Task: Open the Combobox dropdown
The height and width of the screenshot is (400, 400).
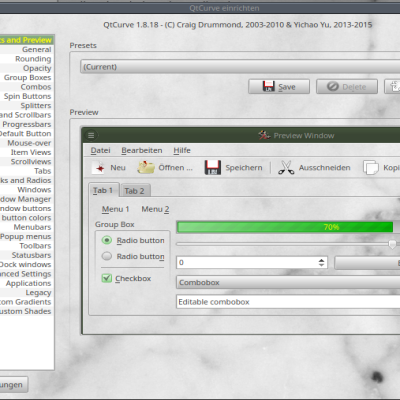Action: 288,283
